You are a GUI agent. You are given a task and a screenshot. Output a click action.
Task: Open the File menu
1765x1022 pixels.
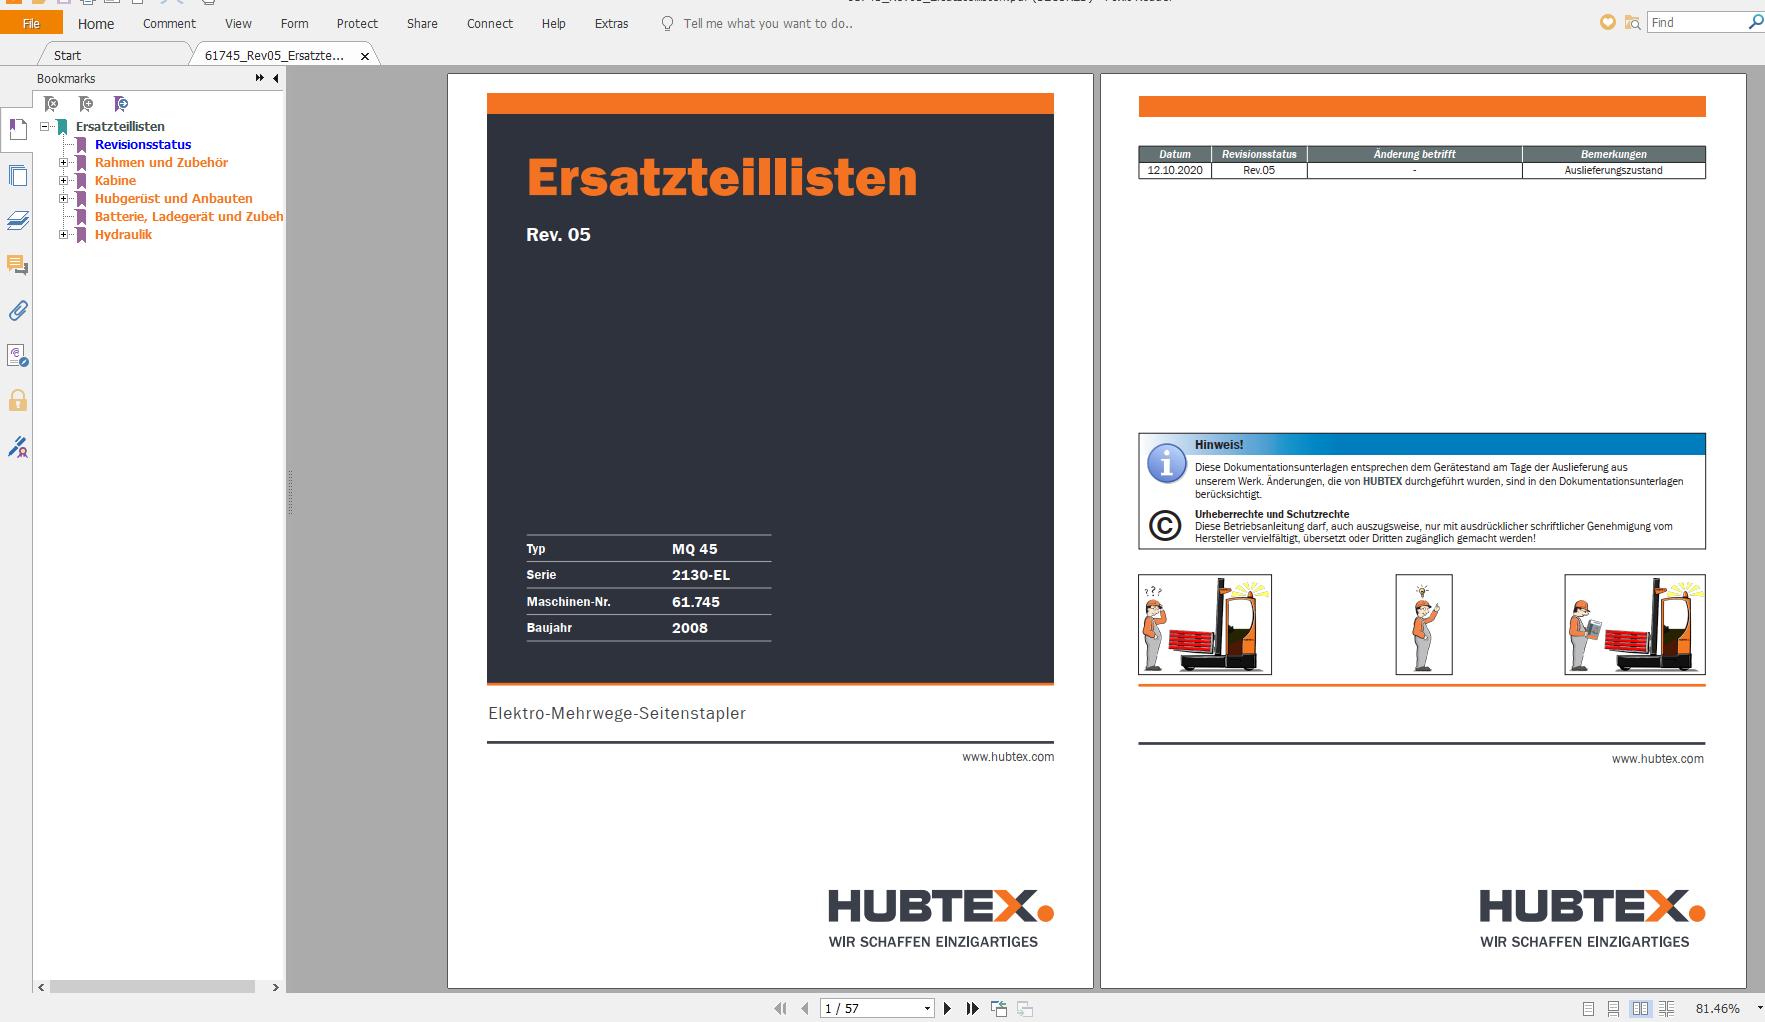tap(31, 23)
